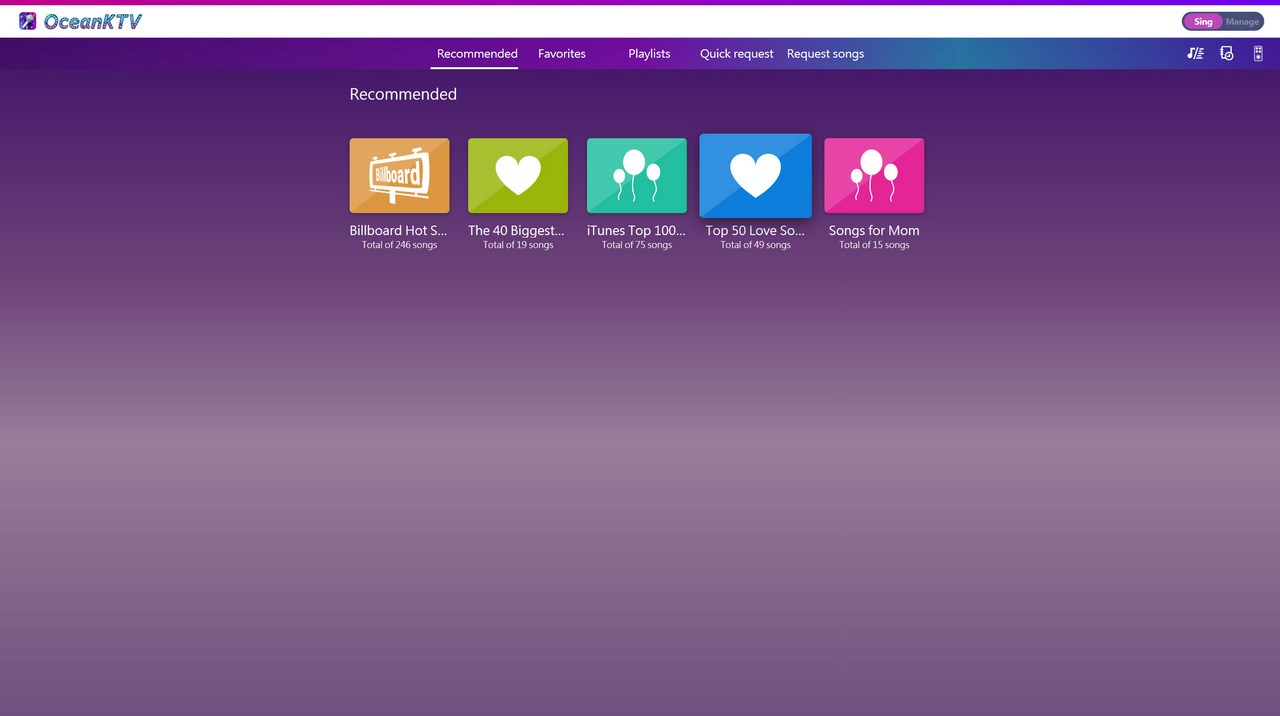Click the 'Recommended' section heading
The height and width of the screenshot is (716, 1280).
click(403, 94)
